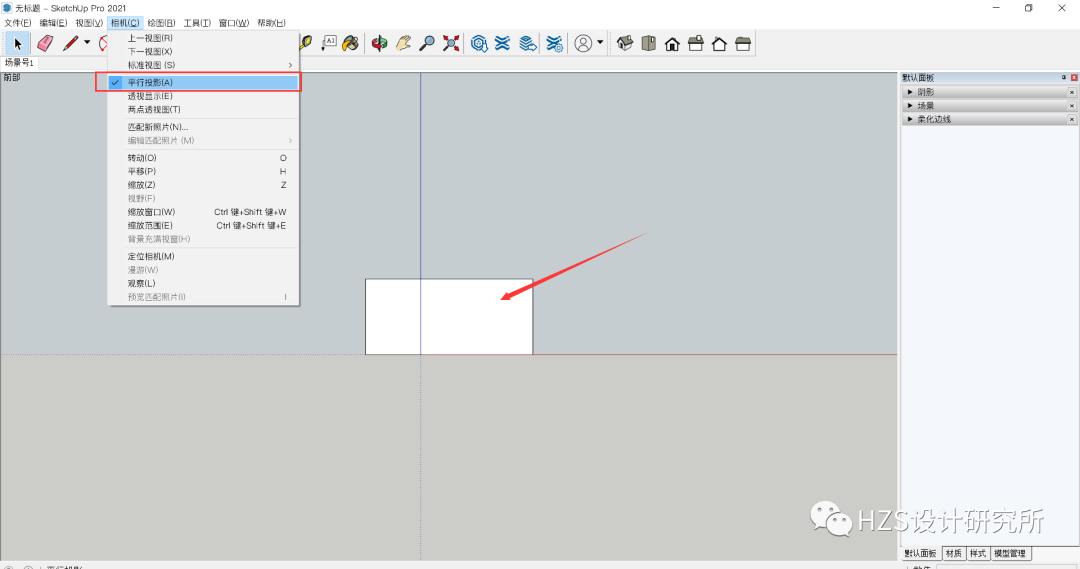Switch to the 样式 tray tab
The height and width of the screenshot is (569, 1080).
(978, 553)
